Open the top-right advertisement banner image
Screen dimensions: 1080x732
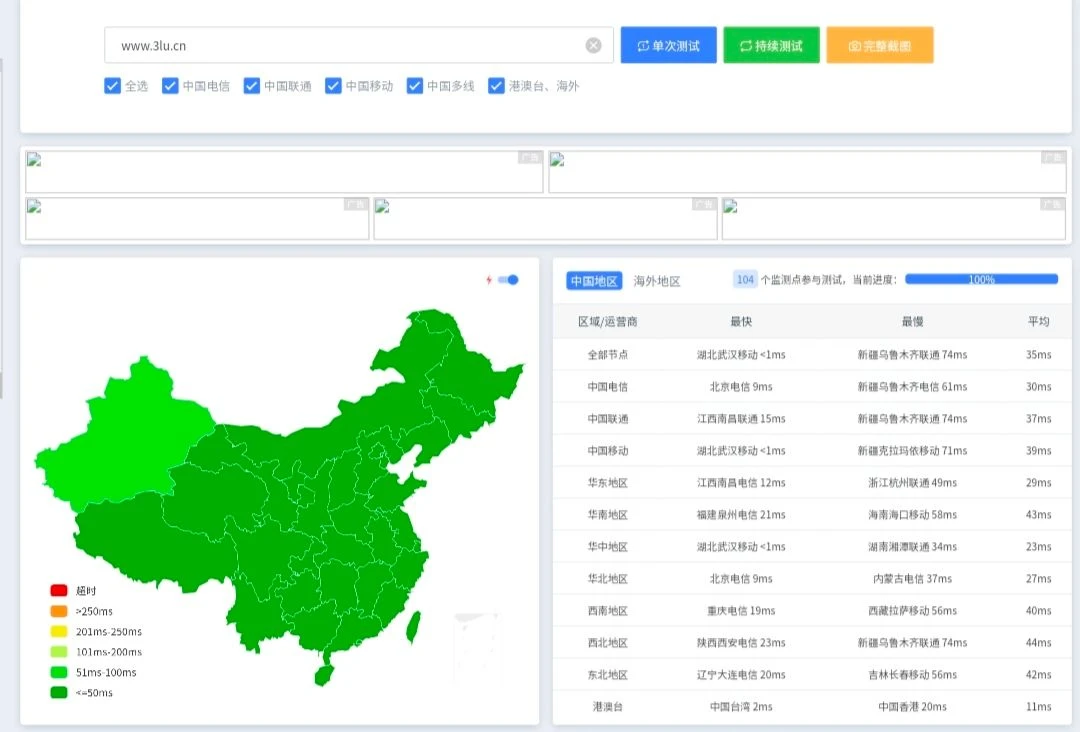click(807, 172)
